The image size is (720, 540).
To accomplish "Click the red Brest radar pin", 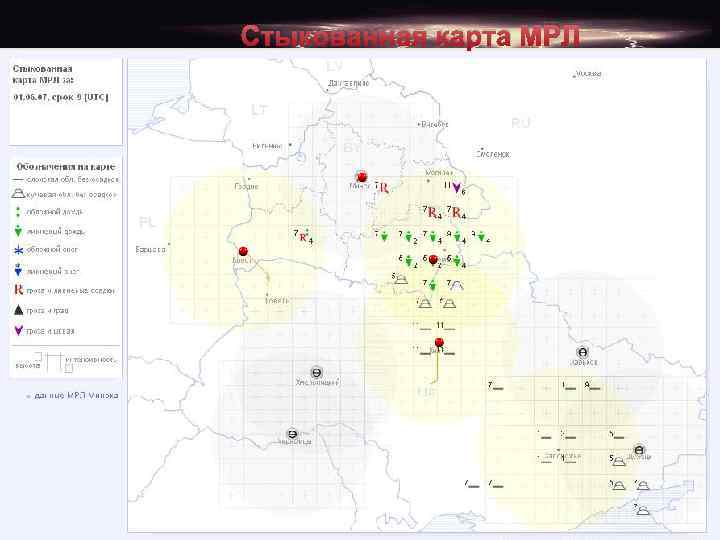I will (x=243, y=251).
